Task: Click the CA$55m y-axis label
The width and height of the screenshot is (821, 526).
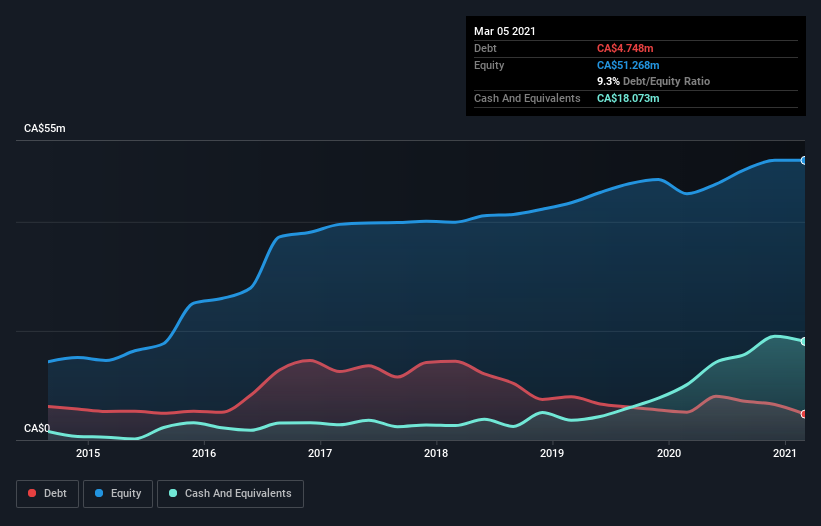Action: (x=45, y=128)
